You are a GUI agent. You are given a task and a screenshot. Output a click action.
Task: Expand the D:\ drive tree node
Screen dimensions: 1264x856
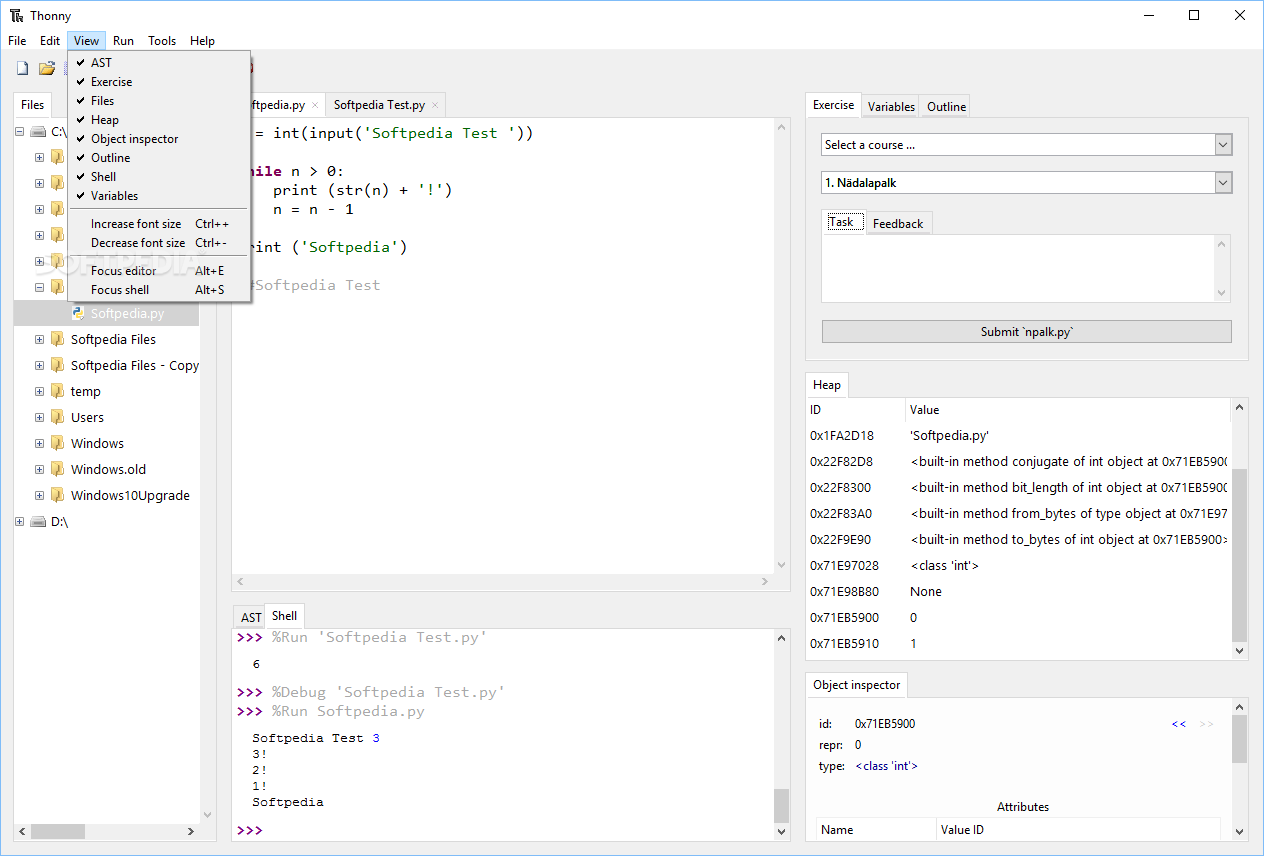(x=19, y=521)
